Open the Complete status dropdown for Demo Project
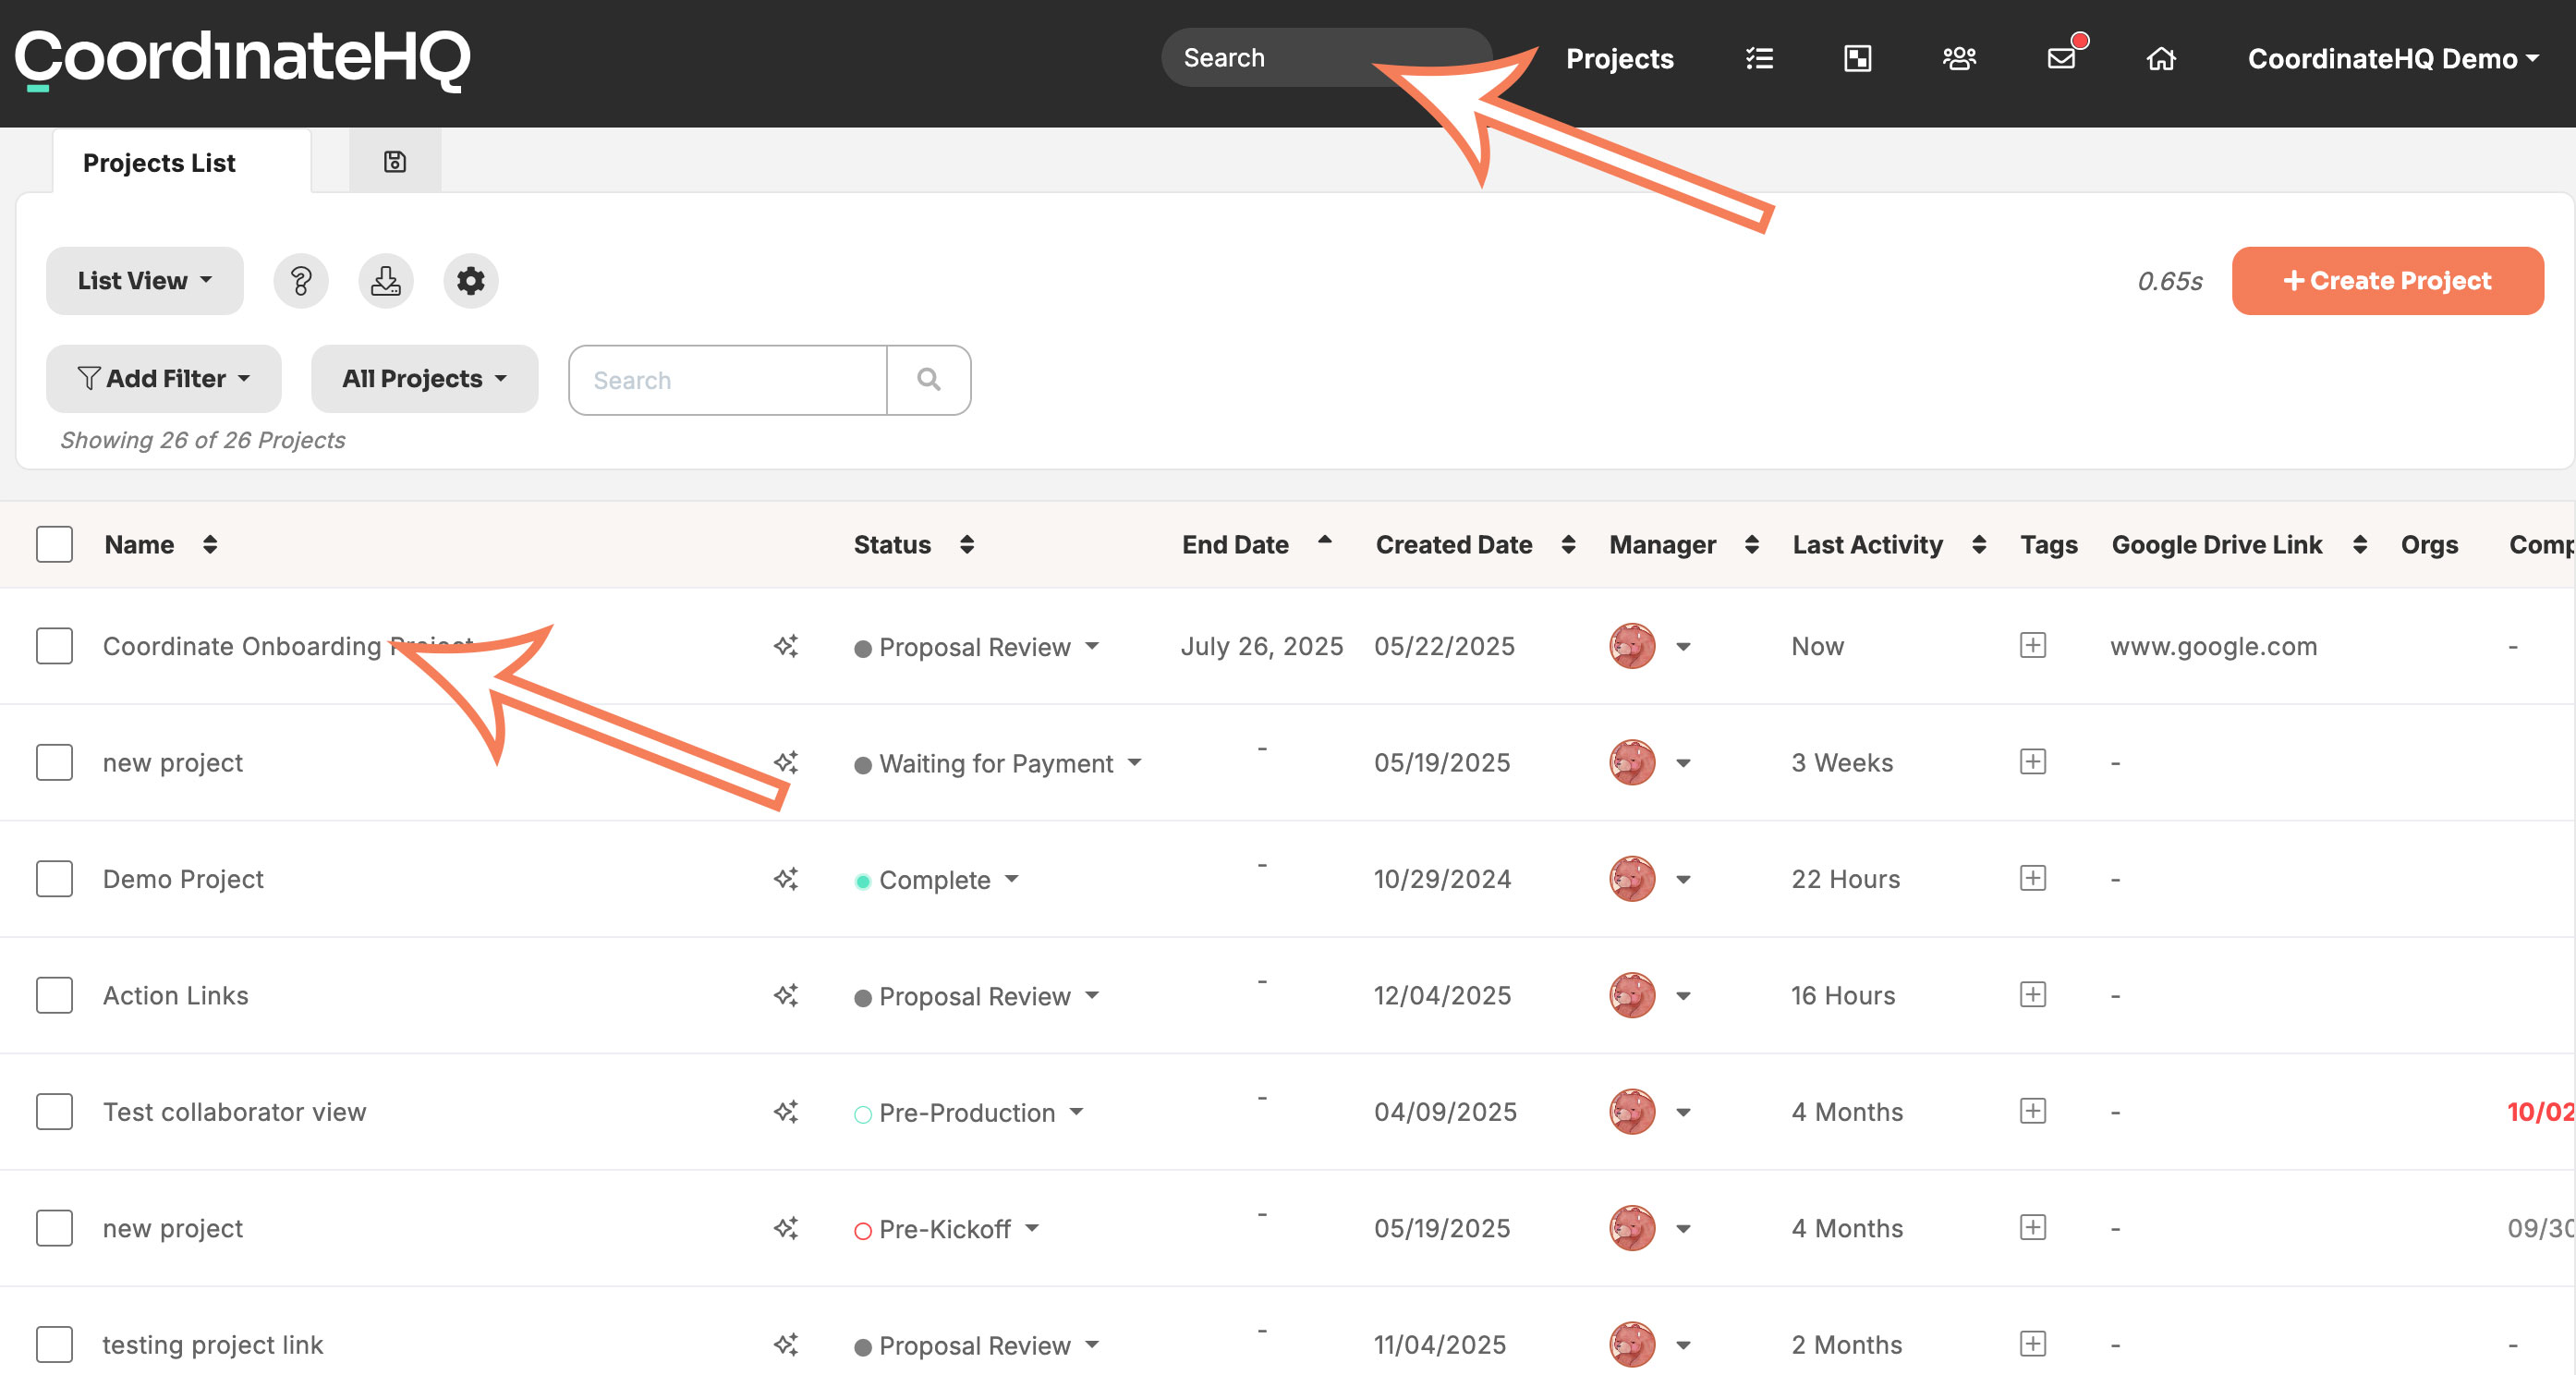Image resolution: width=2576 pixels, height=1375 pixels. coord(937,880)
